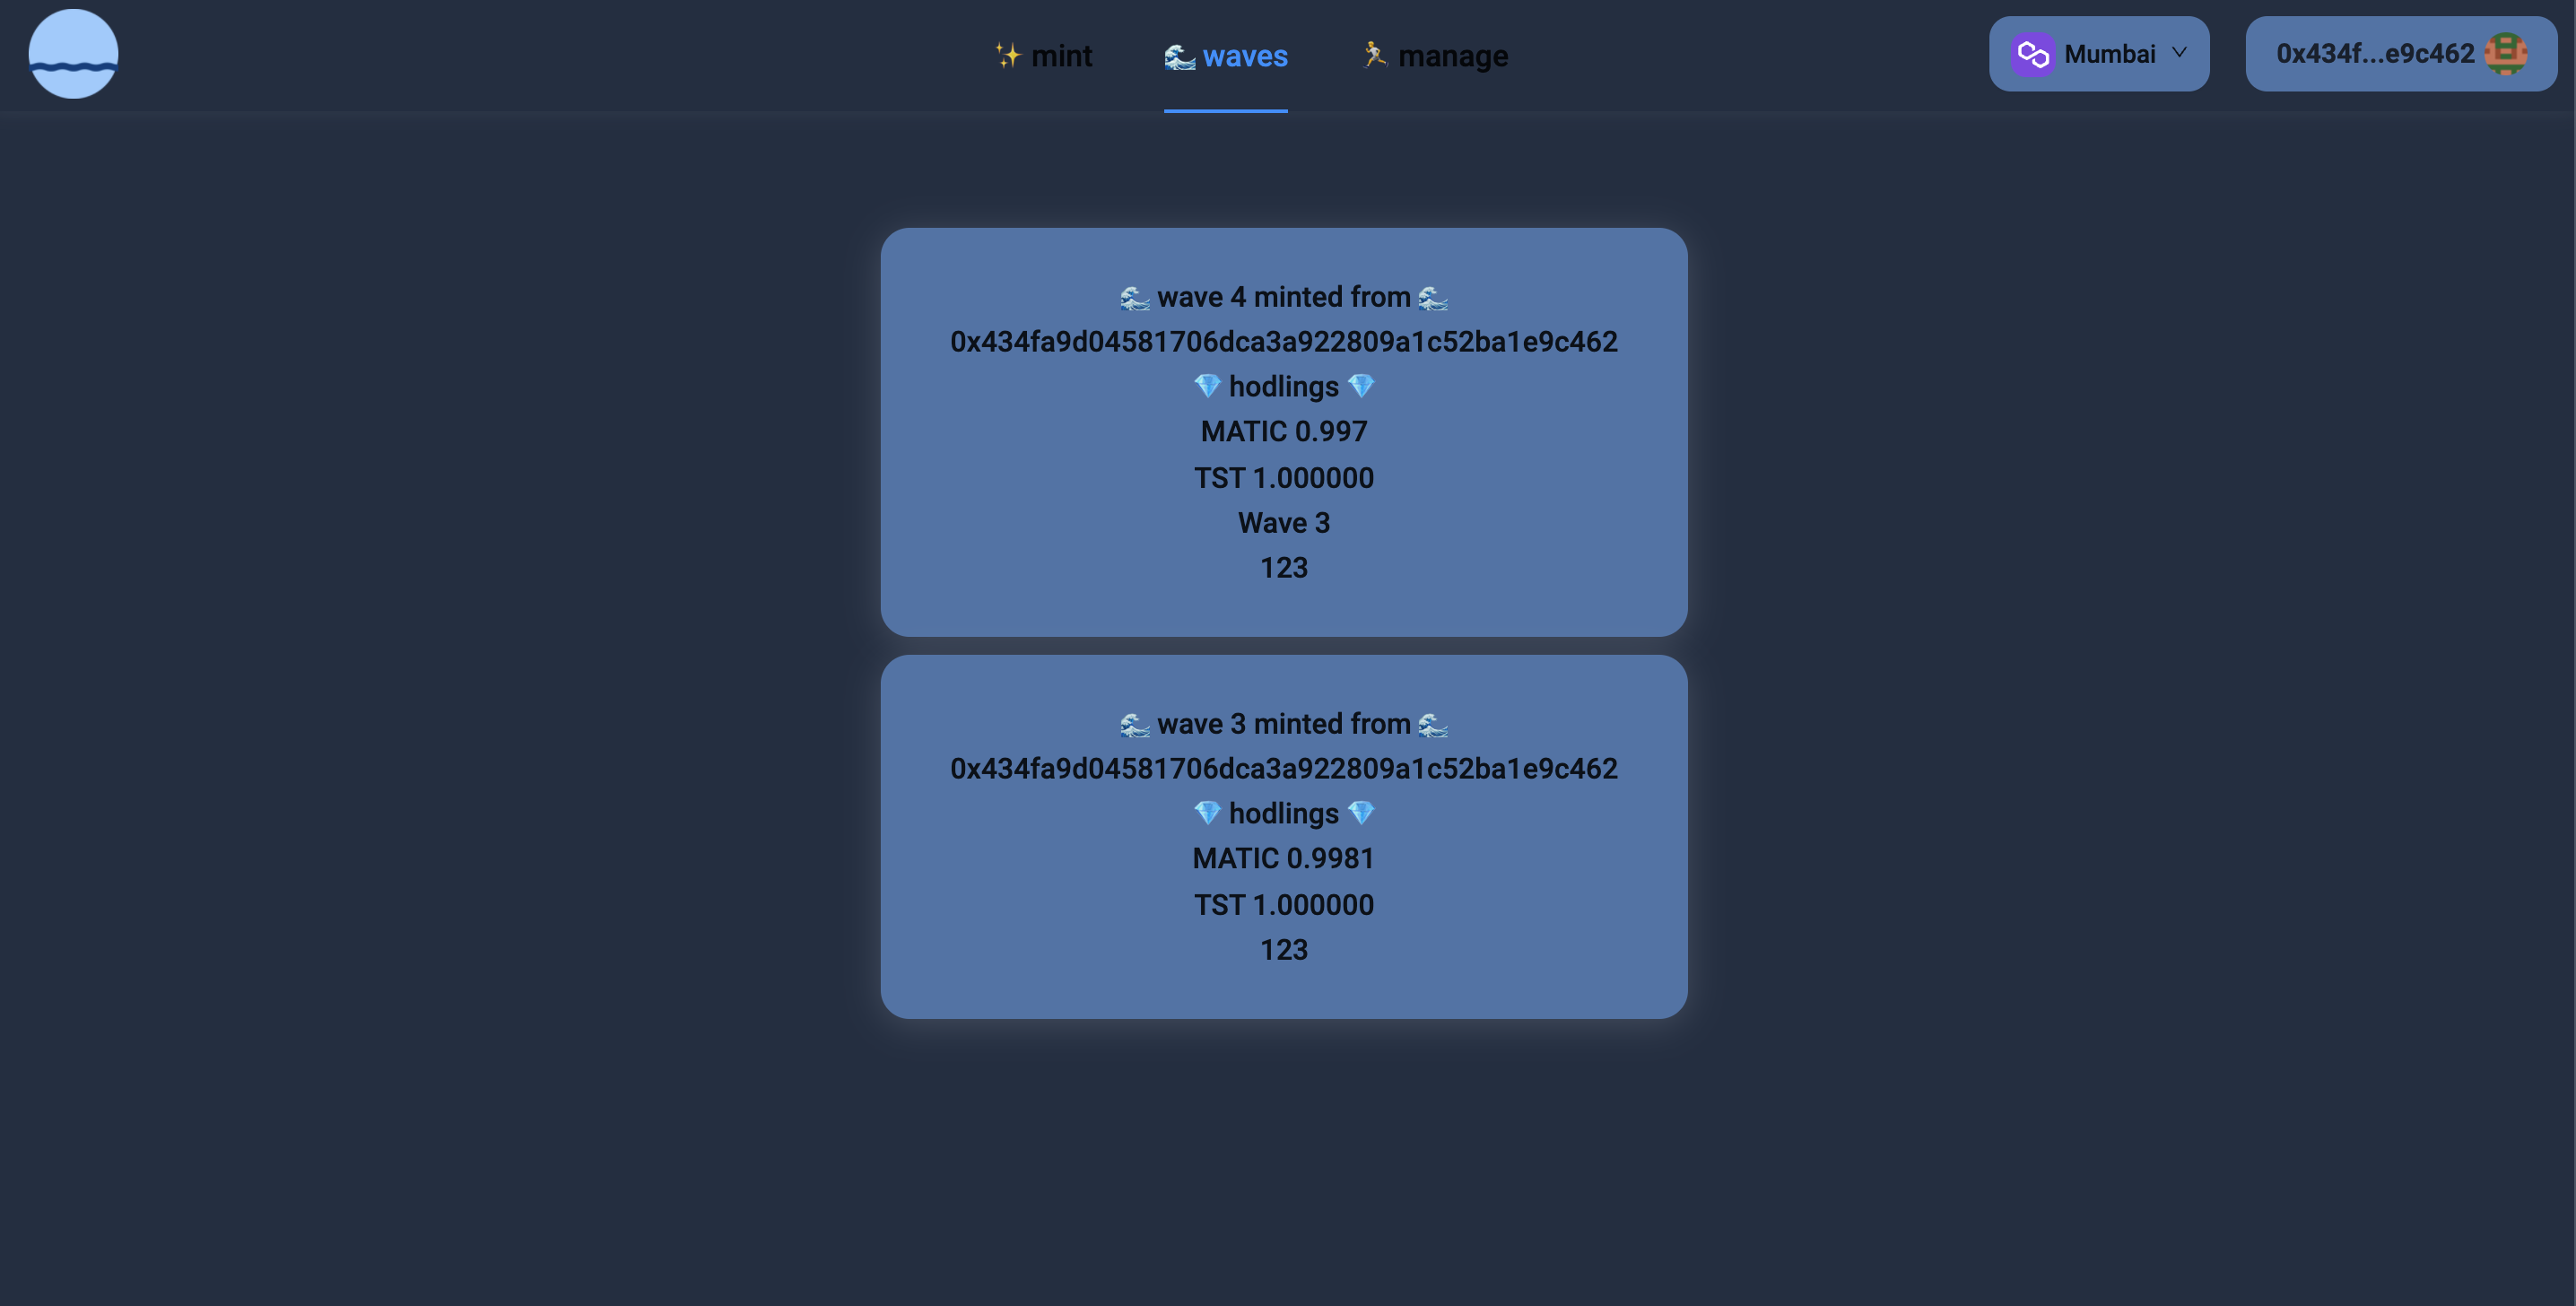
Task: Select the wave 3 minted from heading
Action: (x=1284, y=724)
